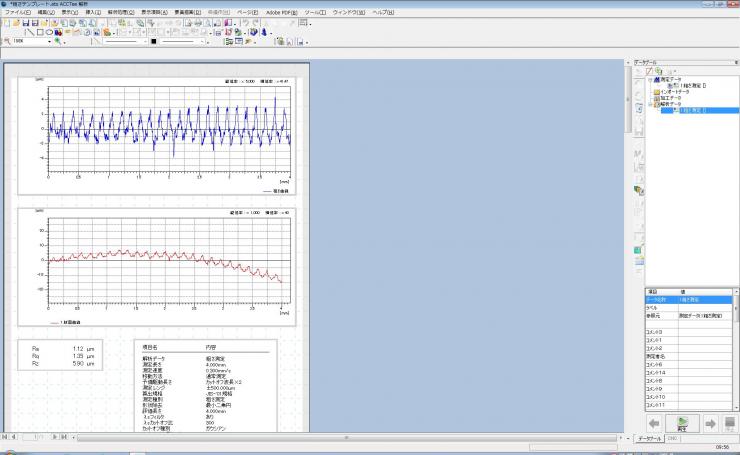The height and width of the screenshot is (455, 740).
Task: Collapse the 解析データ tree node
Action: click(650, 104)
